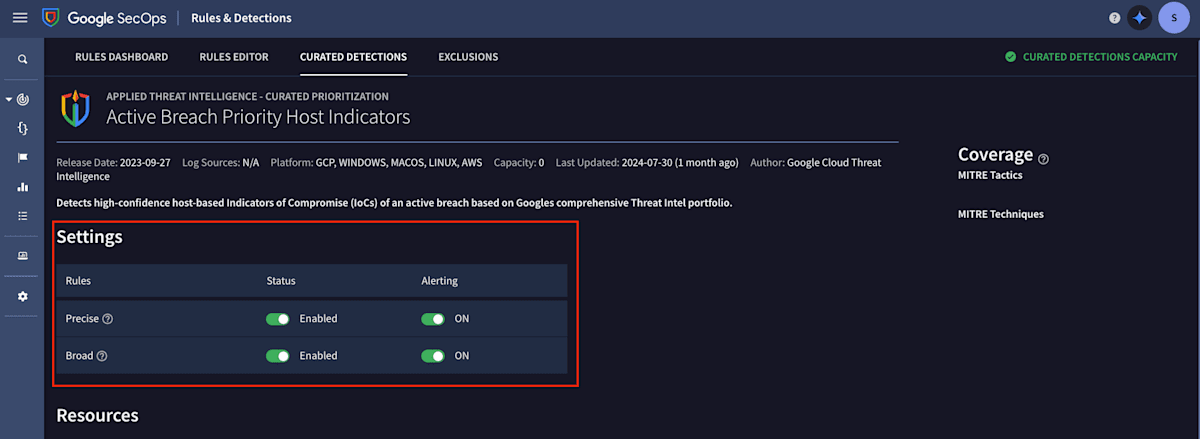The image size is (1200, 439).
Task: Select the Curated Detections tab
Action: pyautogui.click(x=353, y=57)
